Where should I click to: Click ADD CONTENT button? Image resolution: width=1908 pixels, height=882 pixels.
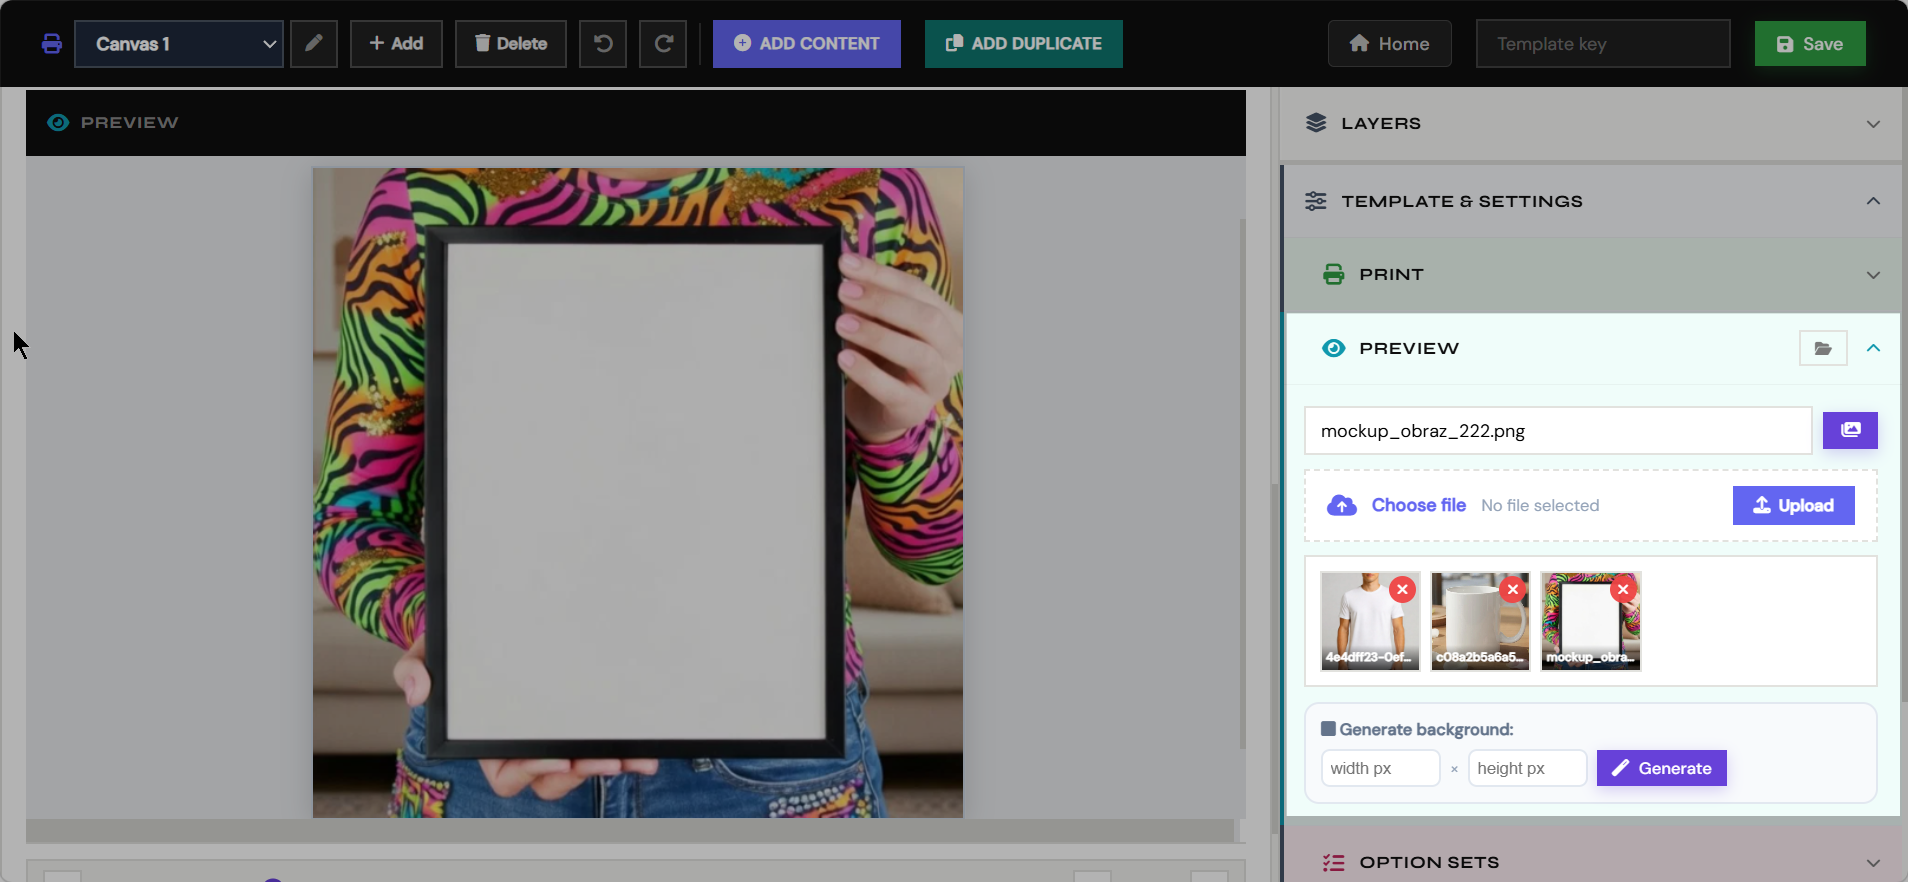(807, 44)
